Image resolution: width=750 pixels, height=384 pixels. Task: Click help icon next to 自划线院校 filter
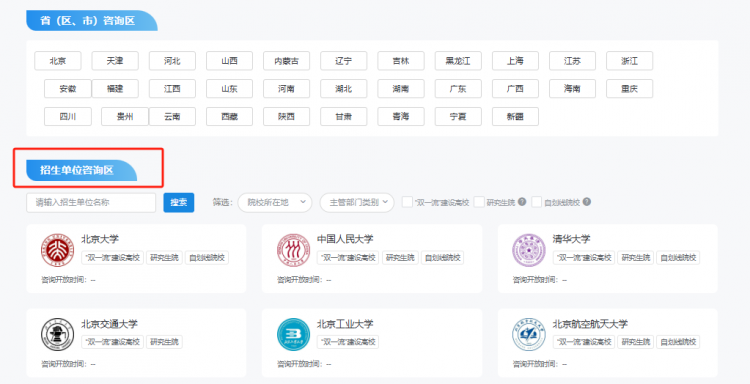(587, 202)
